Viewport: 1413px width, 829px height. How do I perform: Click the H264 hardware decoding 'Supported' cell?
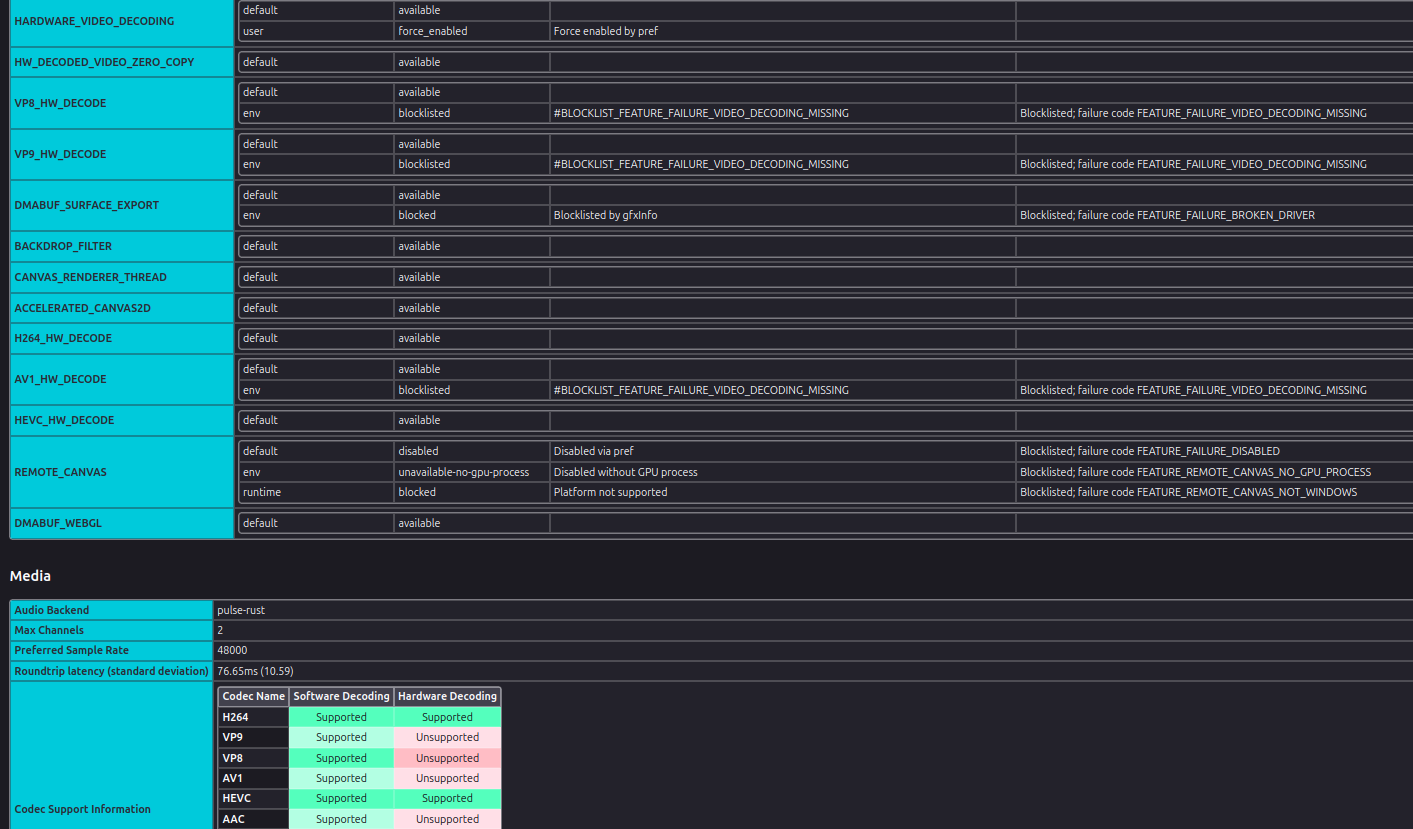click(448, 717)
